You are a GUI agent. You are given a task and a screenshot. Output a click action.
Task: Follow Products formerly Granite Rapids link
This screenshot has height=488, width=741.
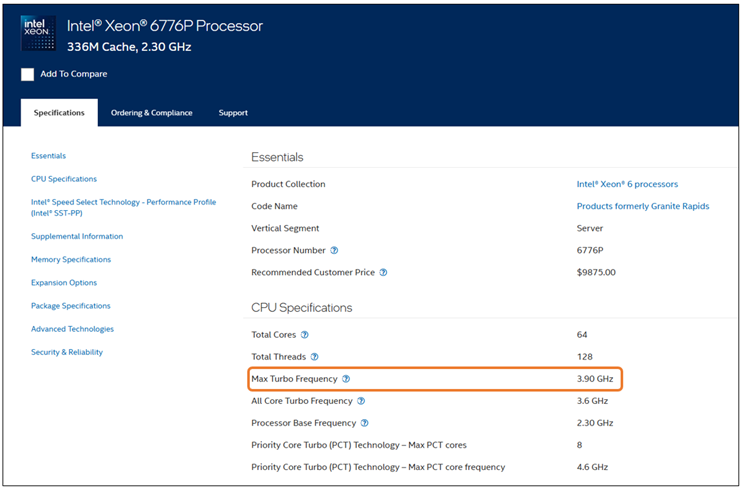click(x=643, y=206)
